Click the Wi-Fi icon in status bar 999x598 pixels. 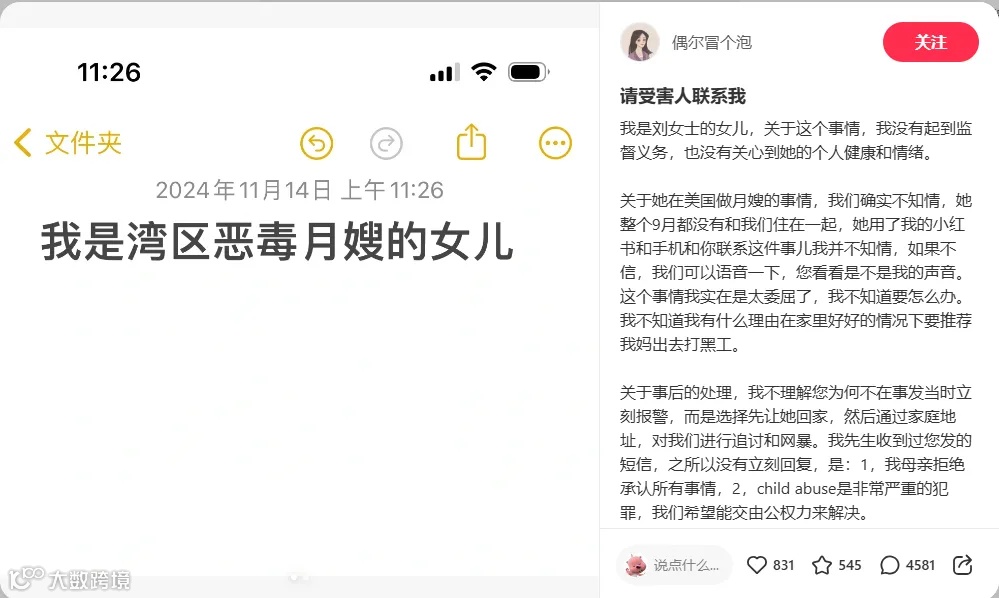click(x=484, y=72)
